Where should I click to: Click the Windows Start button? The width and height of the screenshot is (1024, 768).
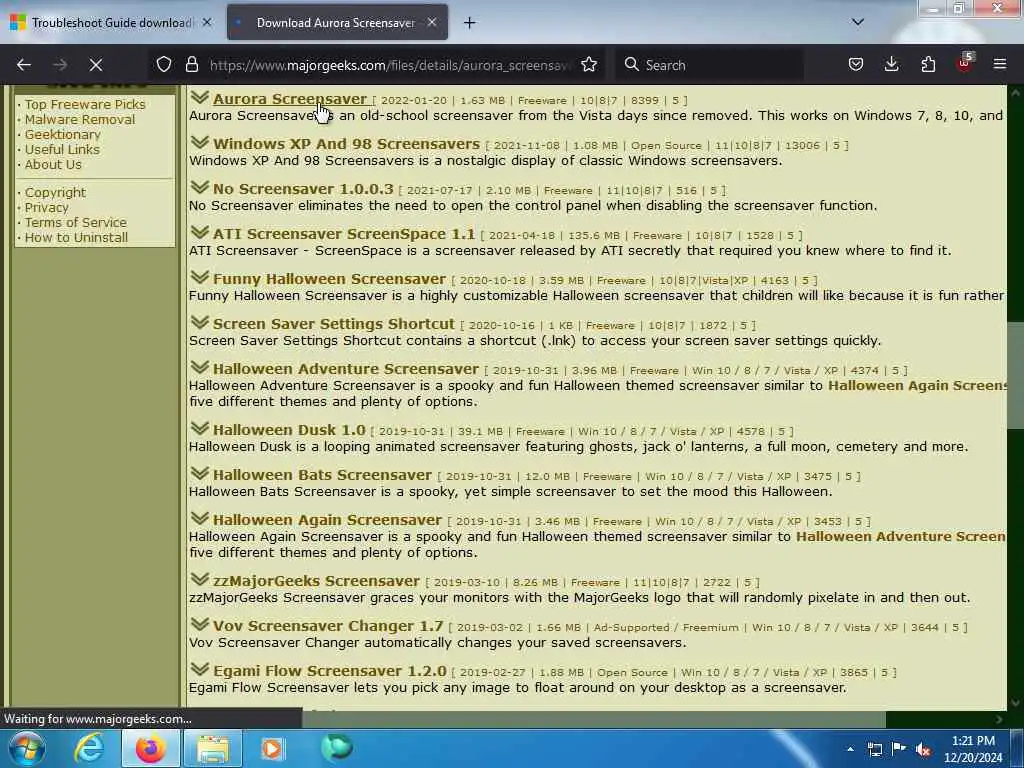click(x=27, y=748)
